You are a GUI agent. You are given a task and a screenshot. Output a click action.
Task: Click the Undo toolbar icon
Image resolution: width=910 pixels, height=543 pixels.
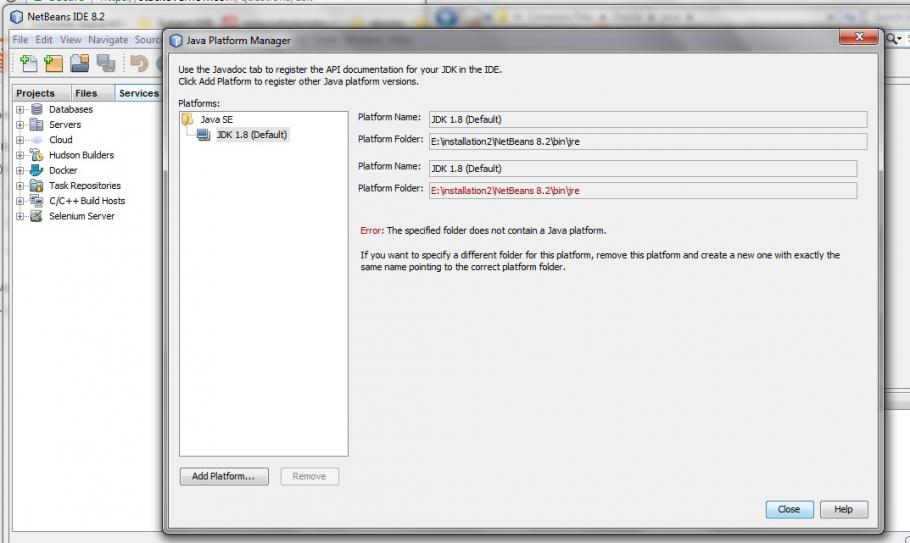[x=138, y=63]
